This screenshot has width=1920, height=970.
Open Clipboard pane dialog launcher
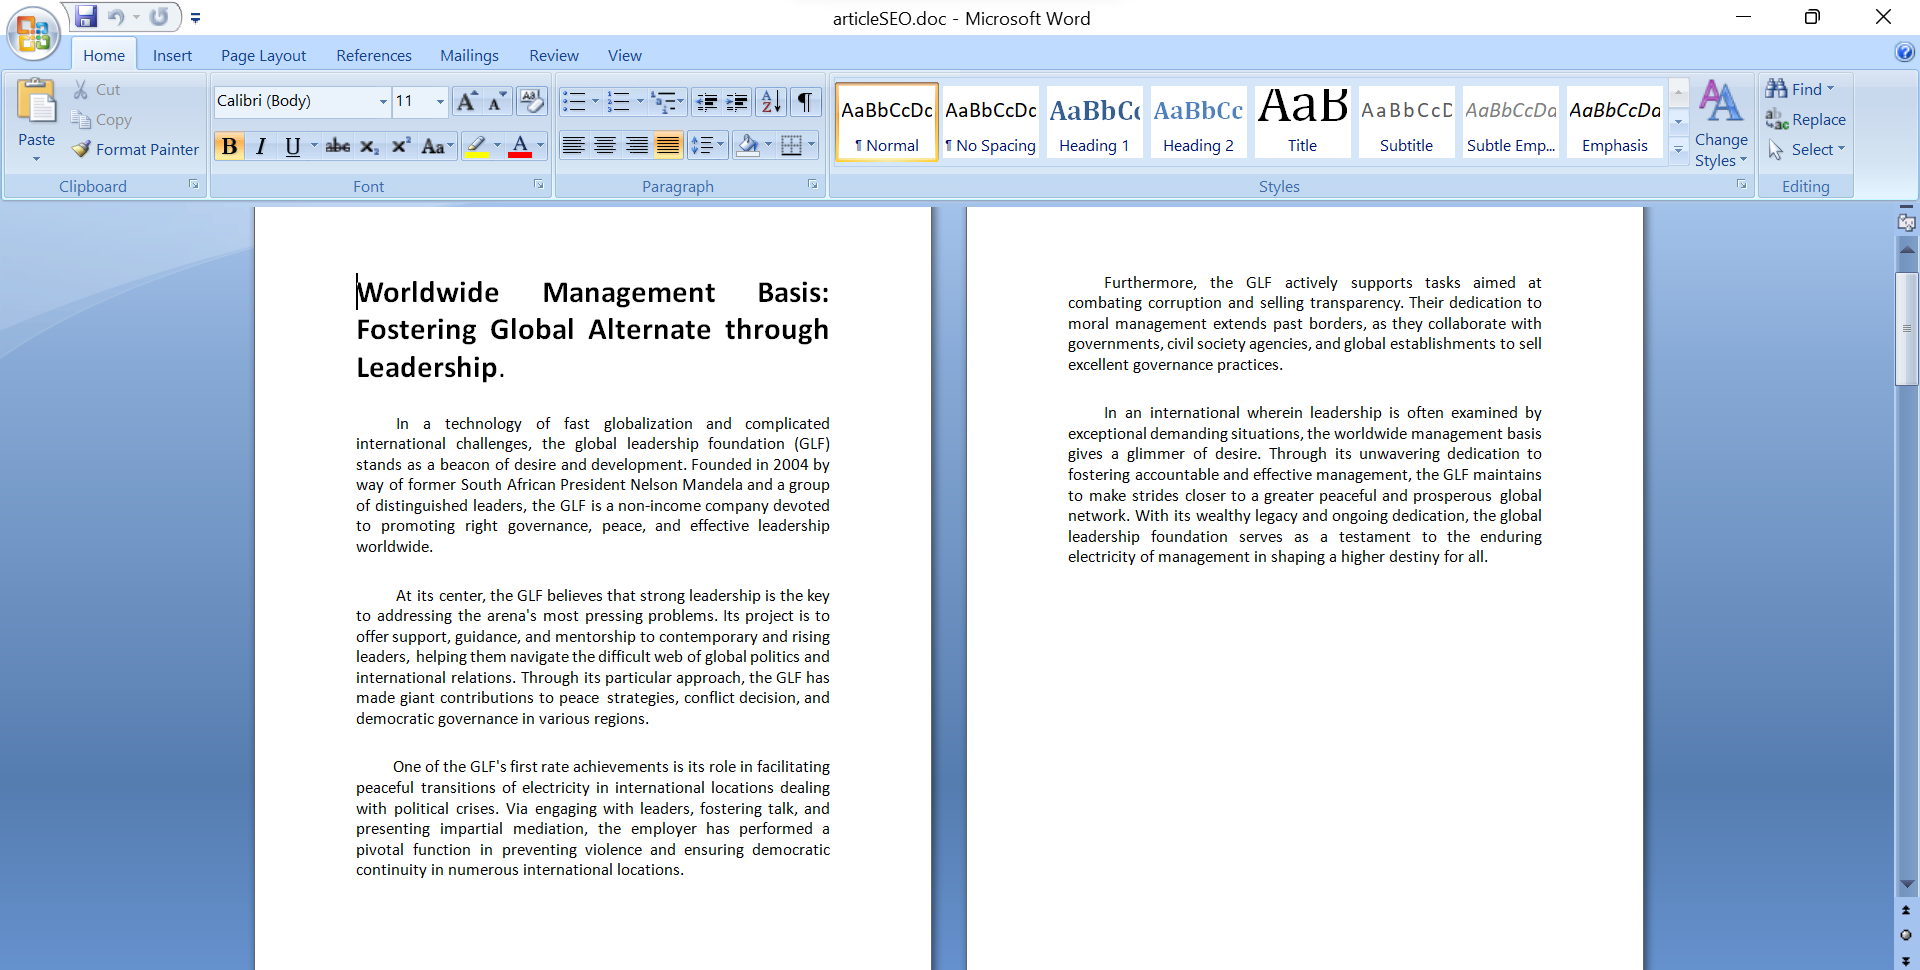(194, 185)
